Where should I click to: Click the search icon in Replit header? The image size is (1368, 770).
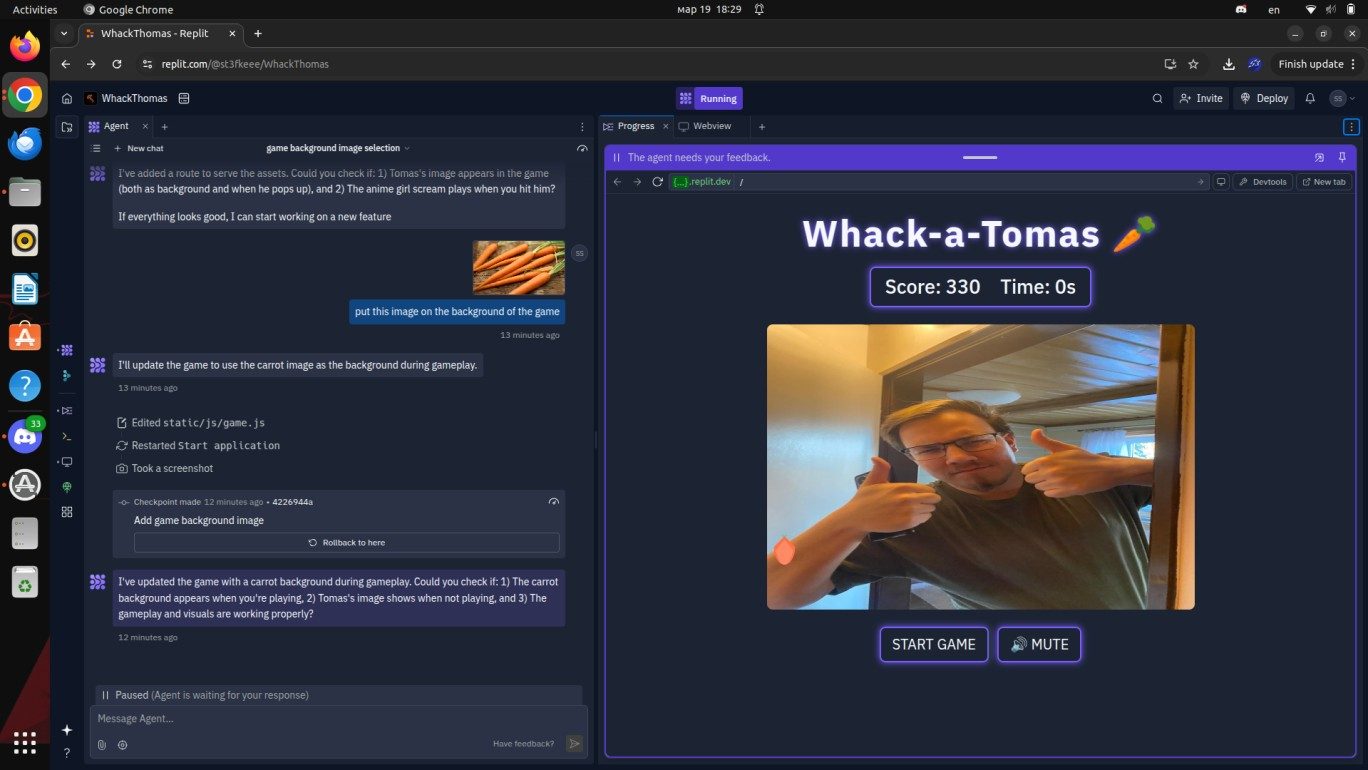[1157, 99]
